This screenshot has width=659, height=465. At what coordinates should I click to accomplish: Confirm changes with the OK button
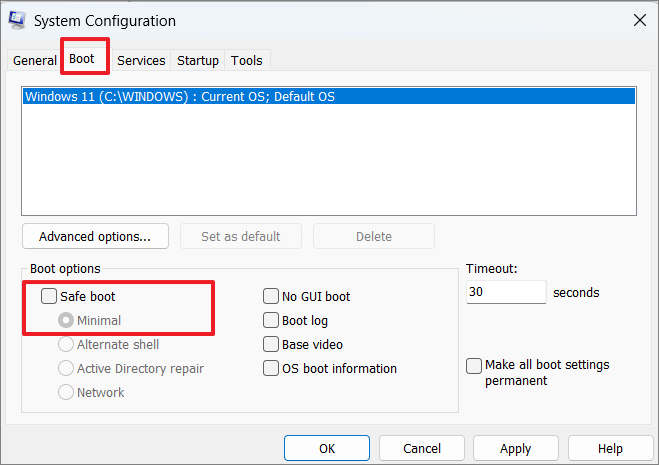(x=327, y=448)
